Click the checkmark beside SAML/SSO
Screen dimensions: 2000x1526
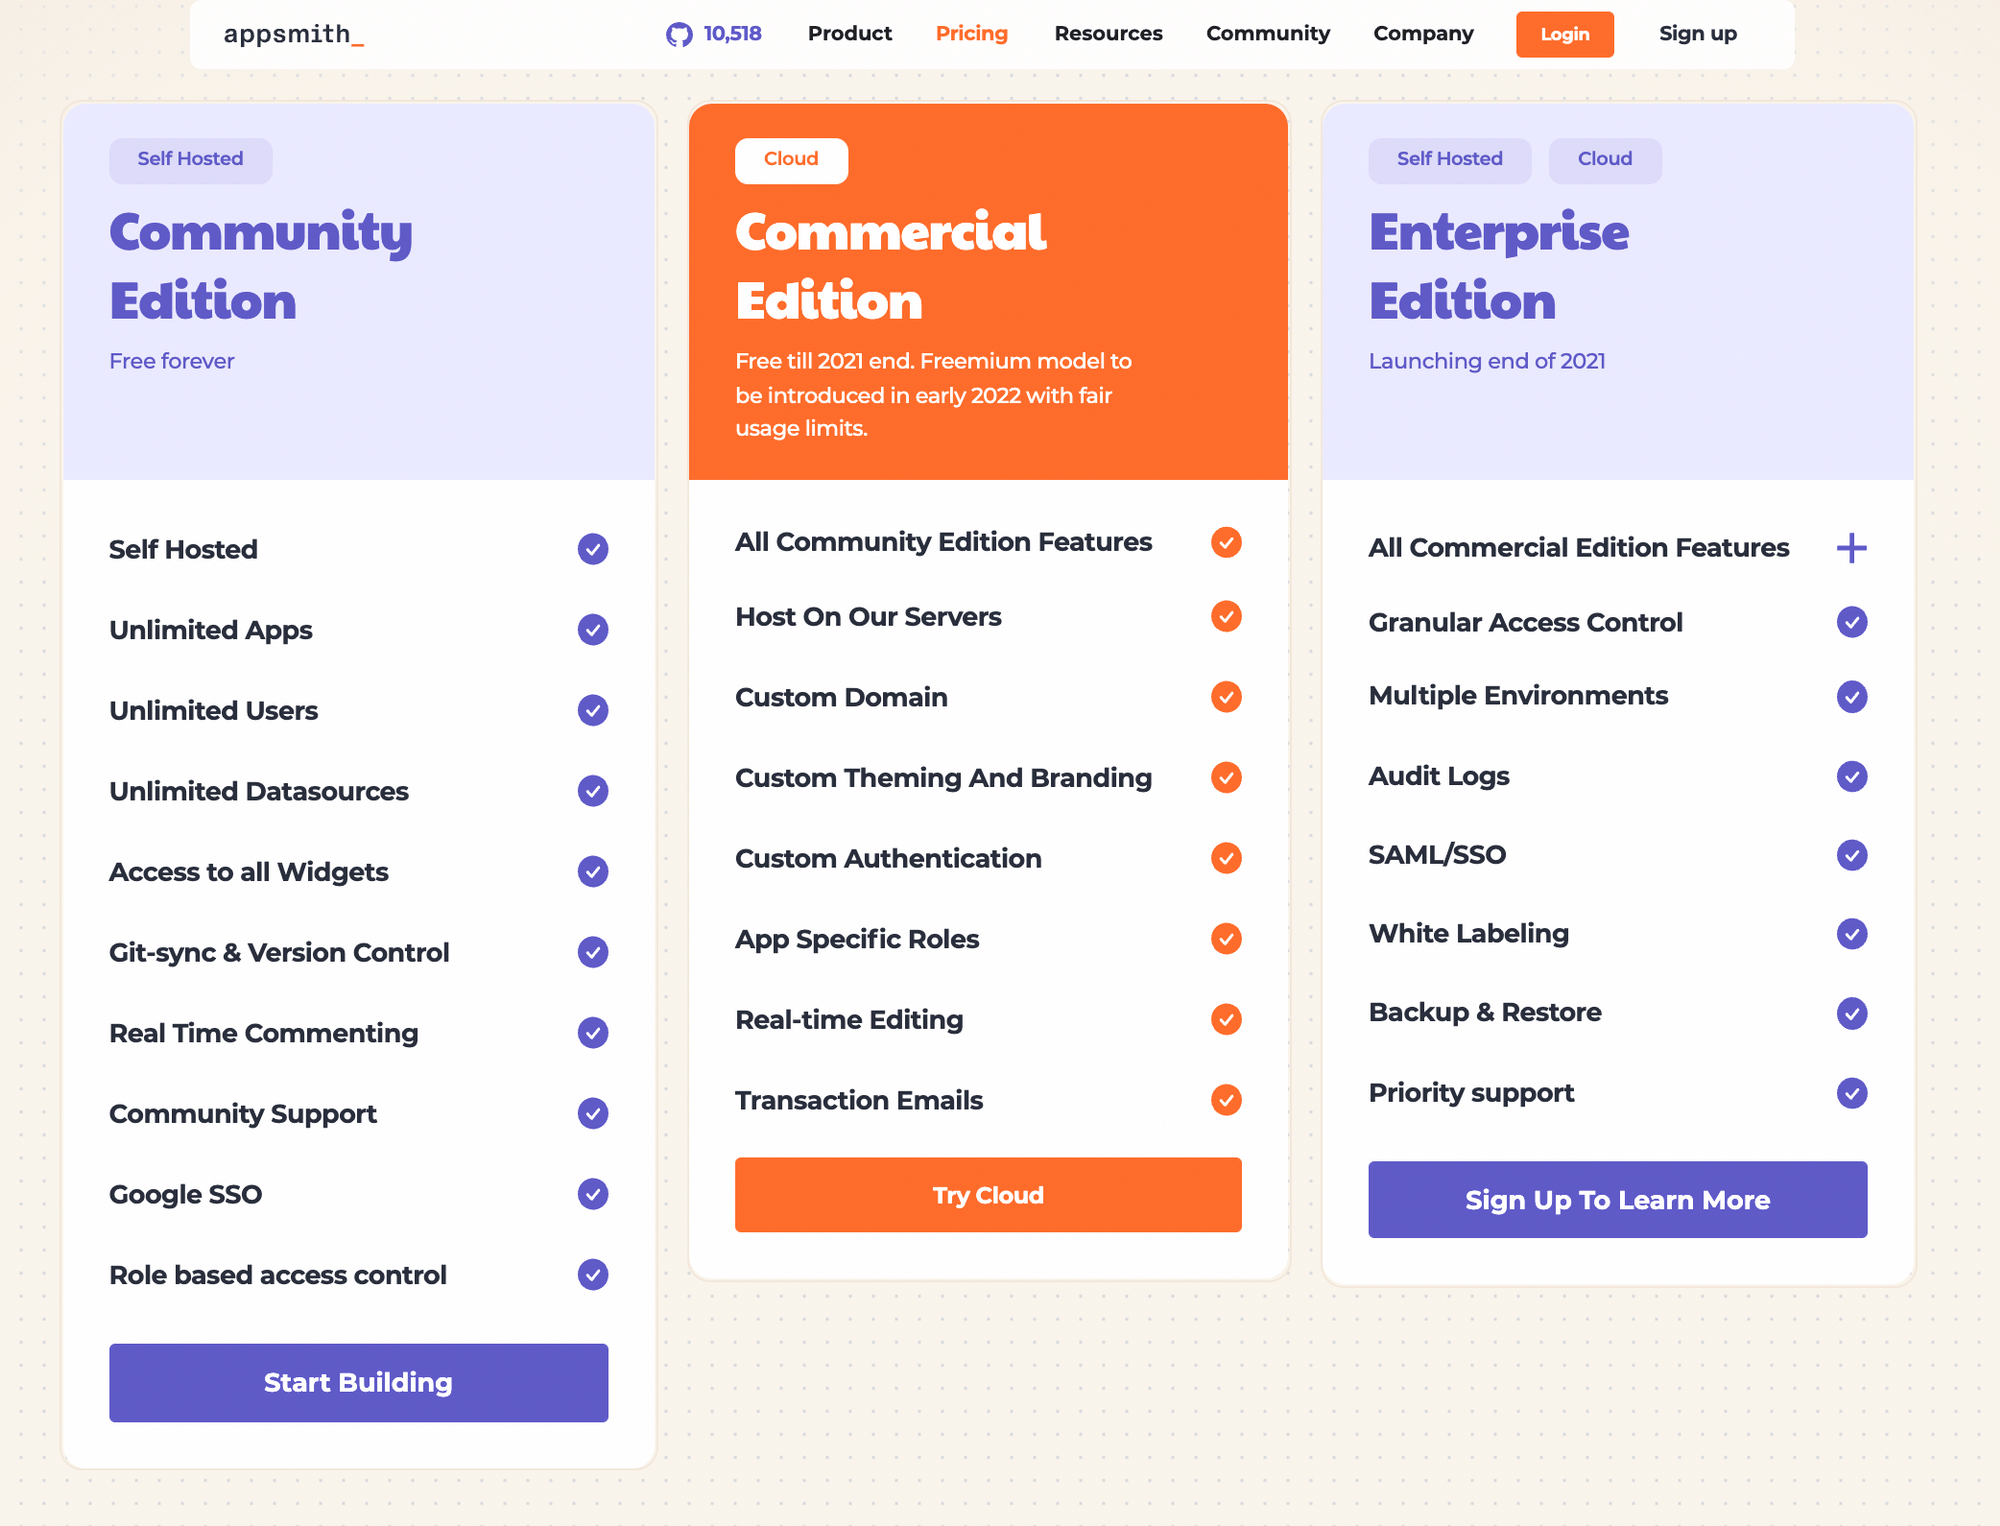(x=1852, y=855)
